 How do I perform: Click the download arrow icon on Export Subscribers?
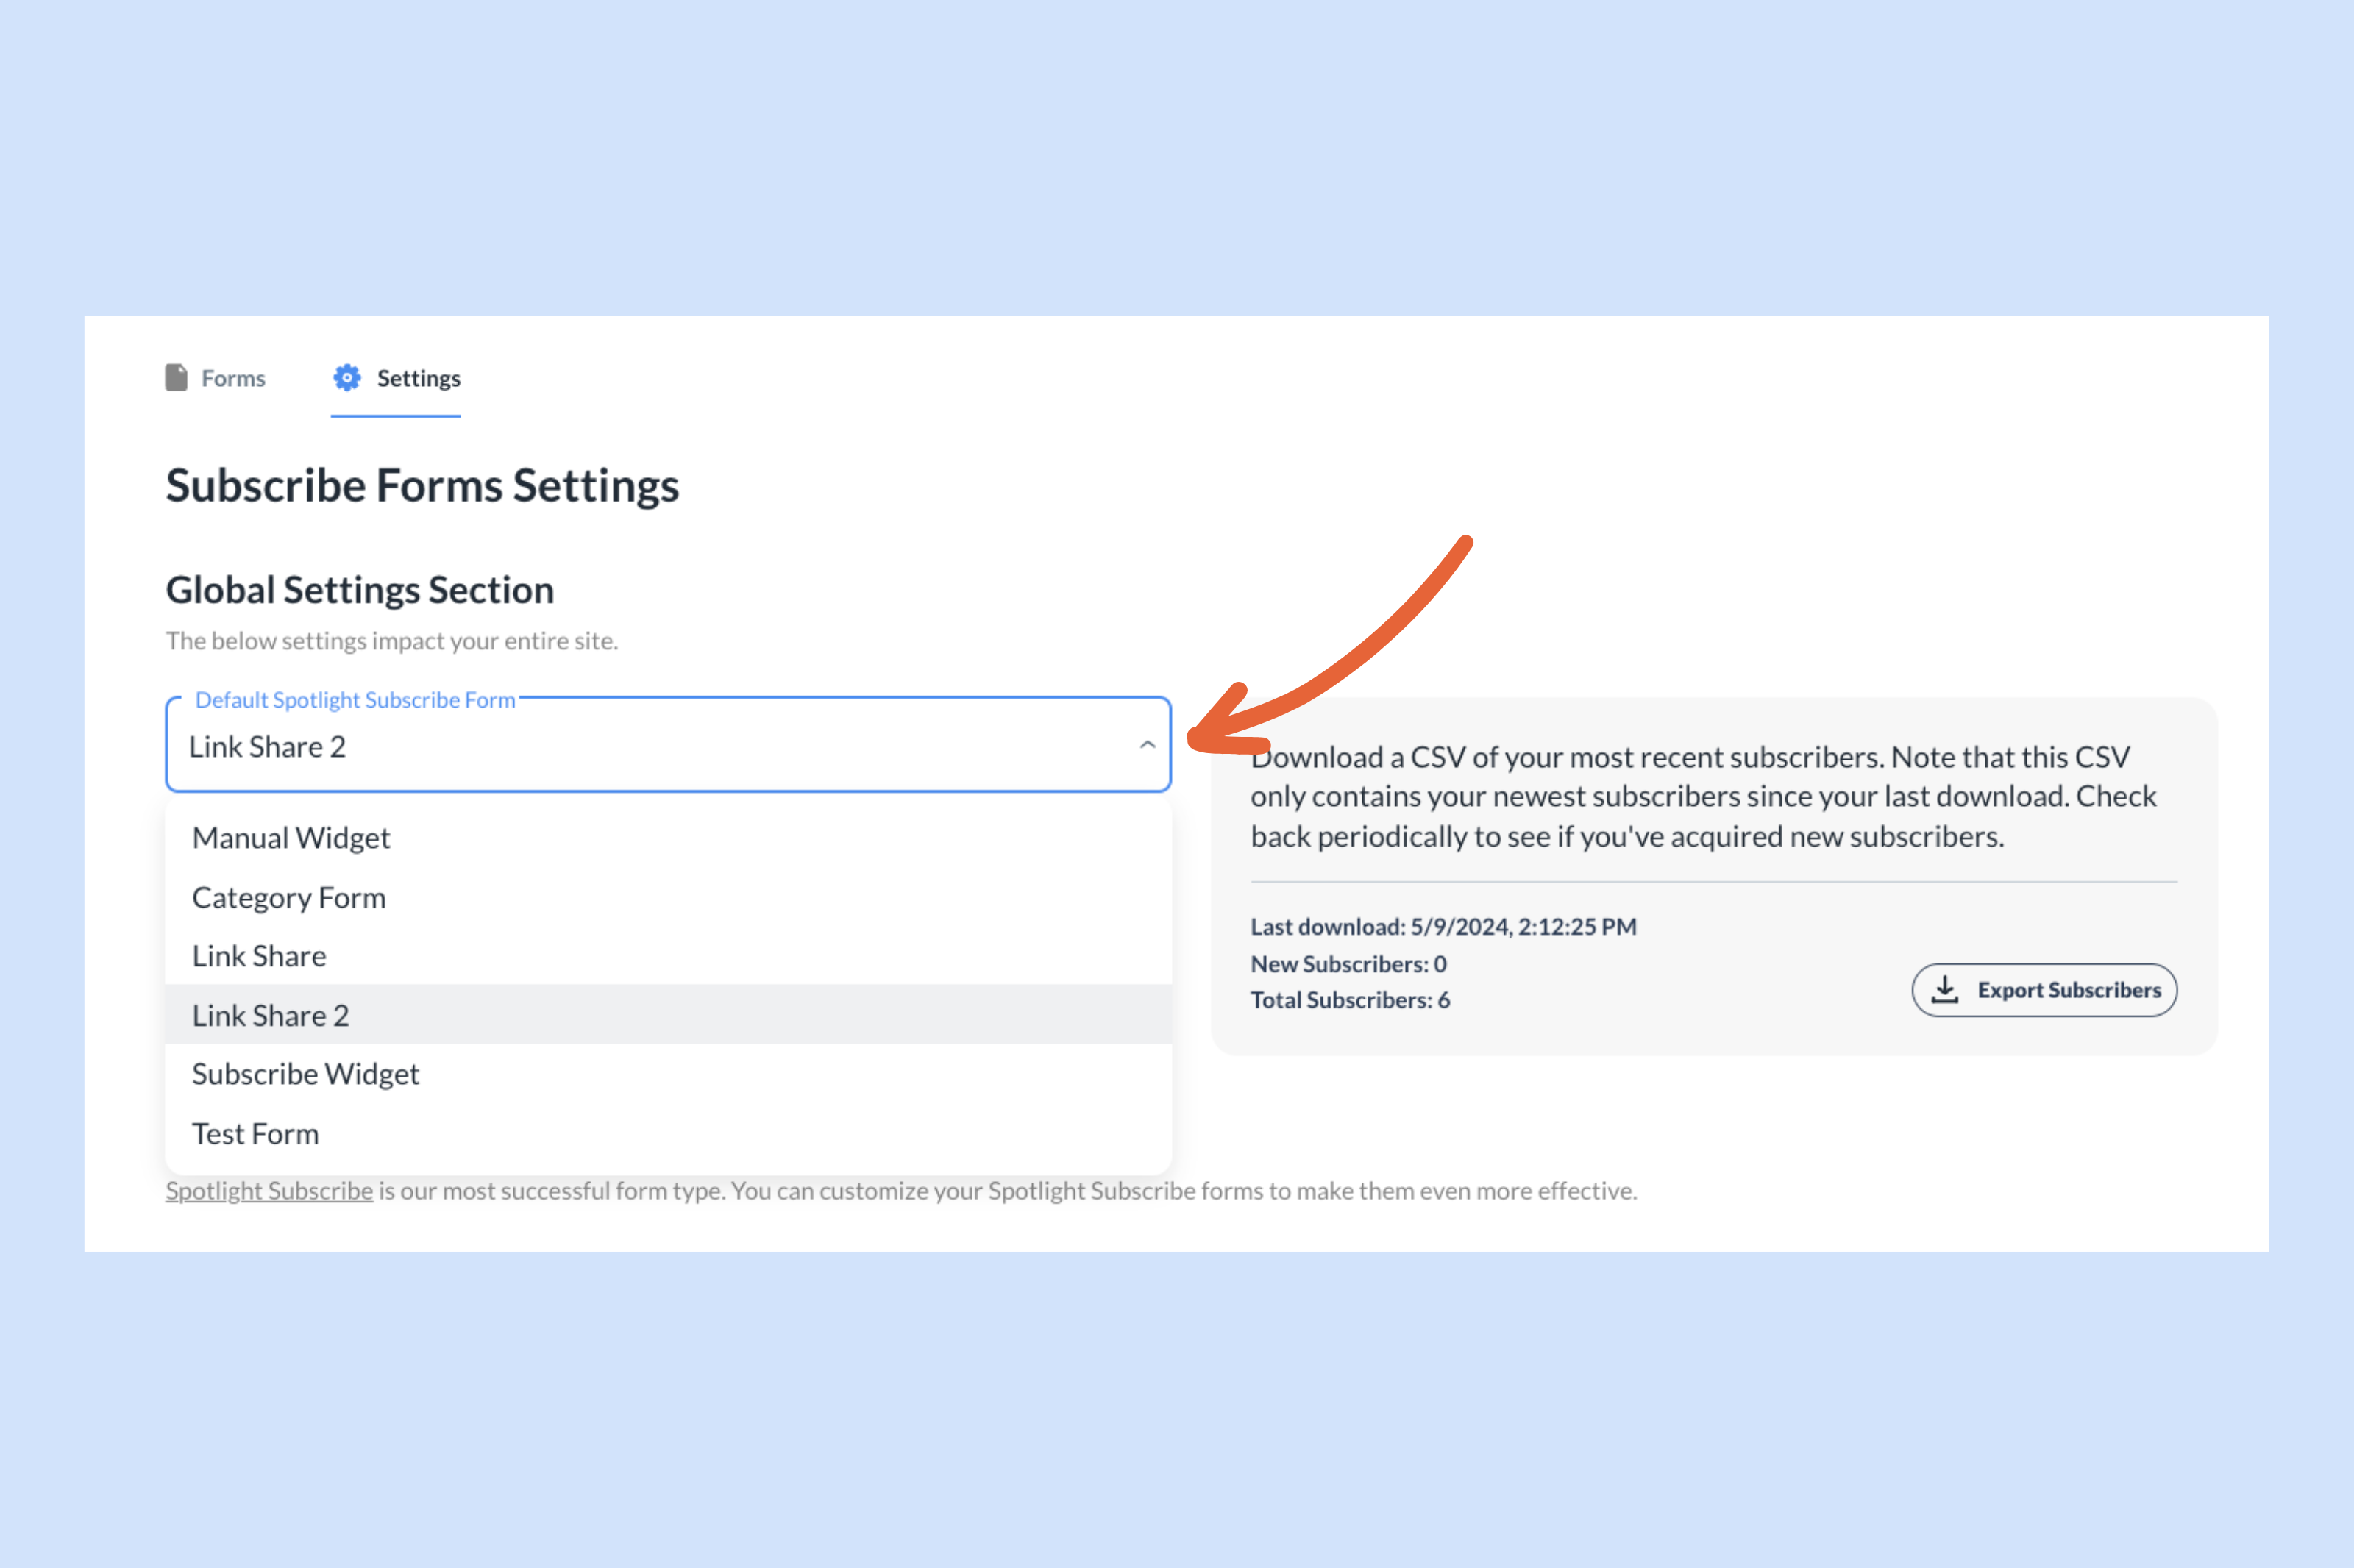(x=1944, y=989)
